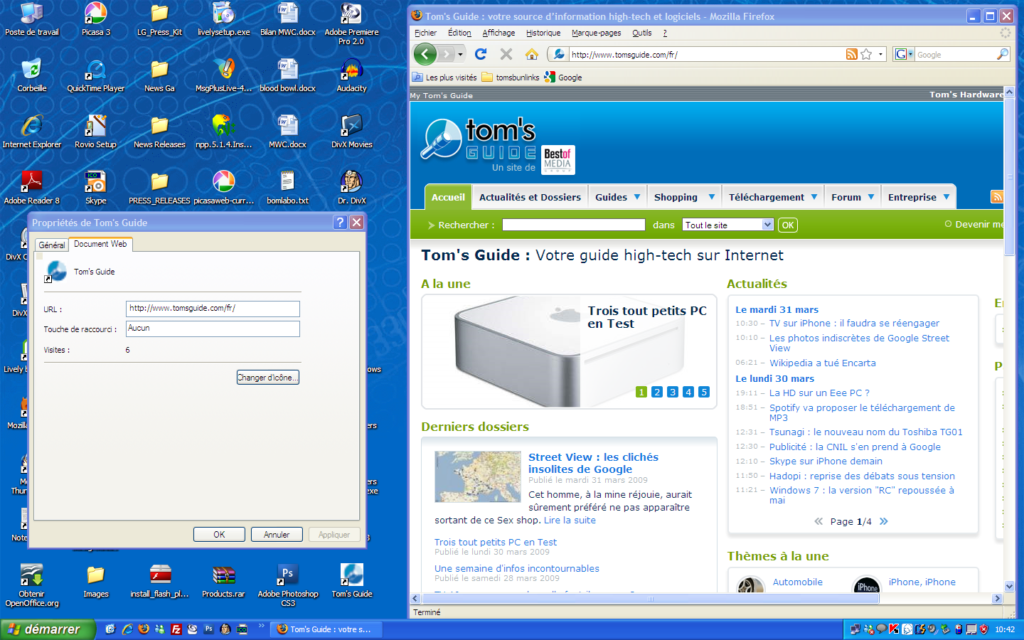Image resolution: width=1024 pixels, height=640 pixels.
Task: Go to slide 3 of the featured carousel
Action: point(673,392)
